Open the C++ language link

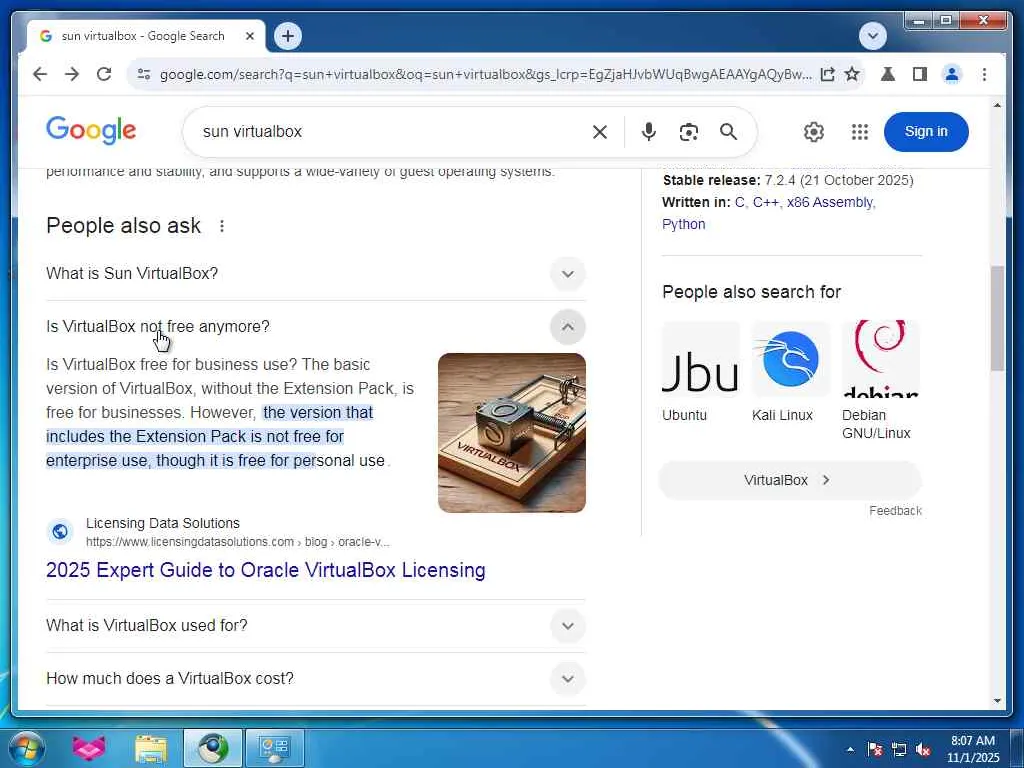coord(765,202)
